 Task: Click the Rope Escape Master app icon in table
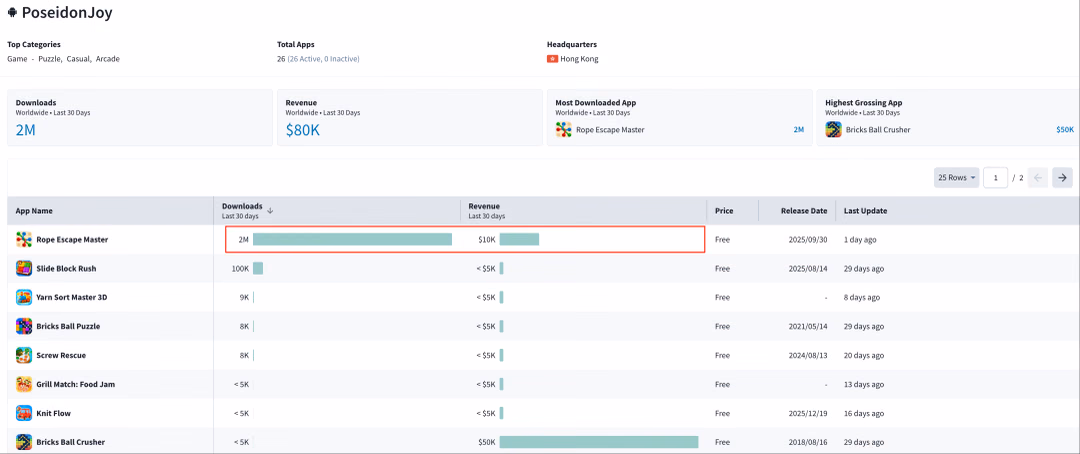(24, 240)
